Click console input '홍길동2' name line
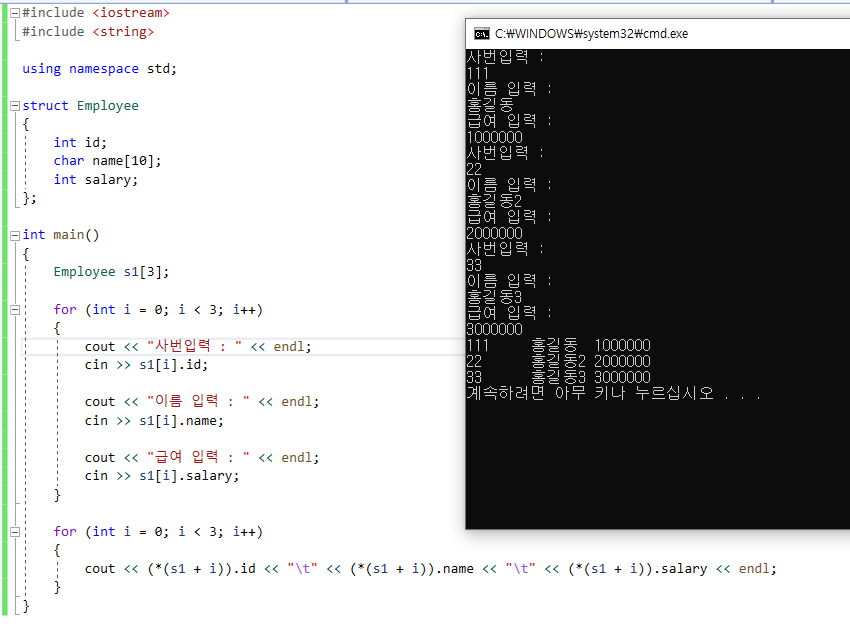Viewport: 850px width, 628px height. pos(494,201)
